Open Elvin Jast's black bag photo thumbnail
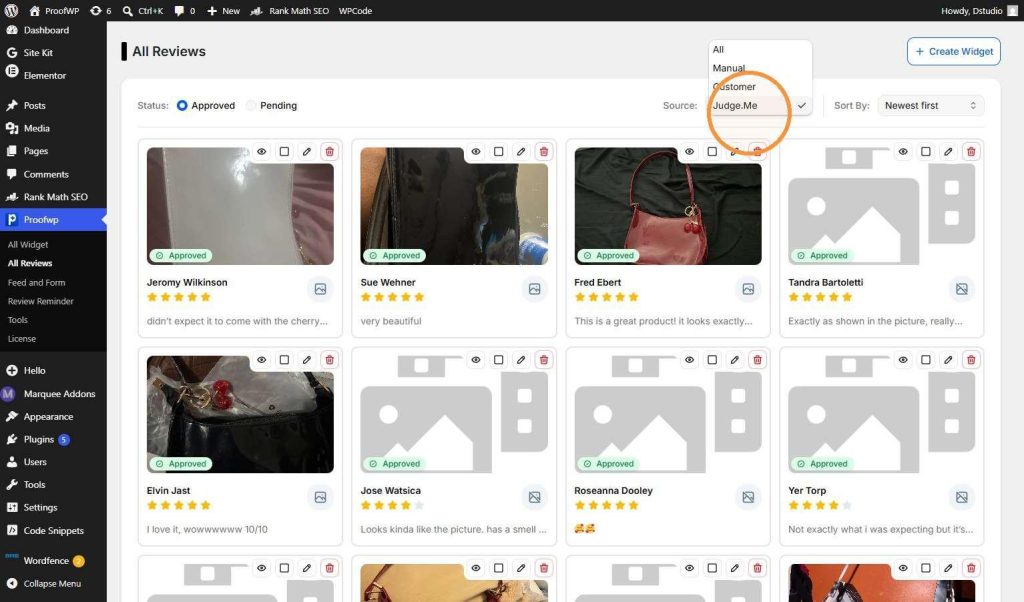Image resolution: width=1024 pixels, height=602 pixels. [x=240, y=414]
